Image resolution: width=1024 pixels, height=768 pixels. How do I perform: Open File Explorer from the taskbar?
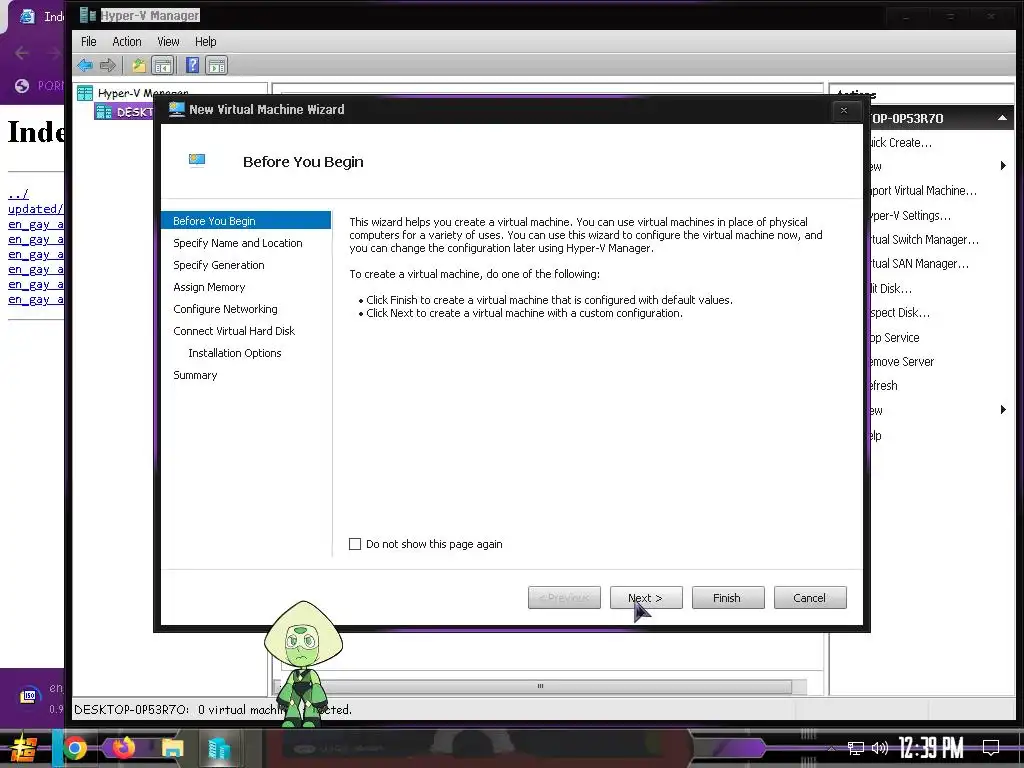click(x=172, y=748)
